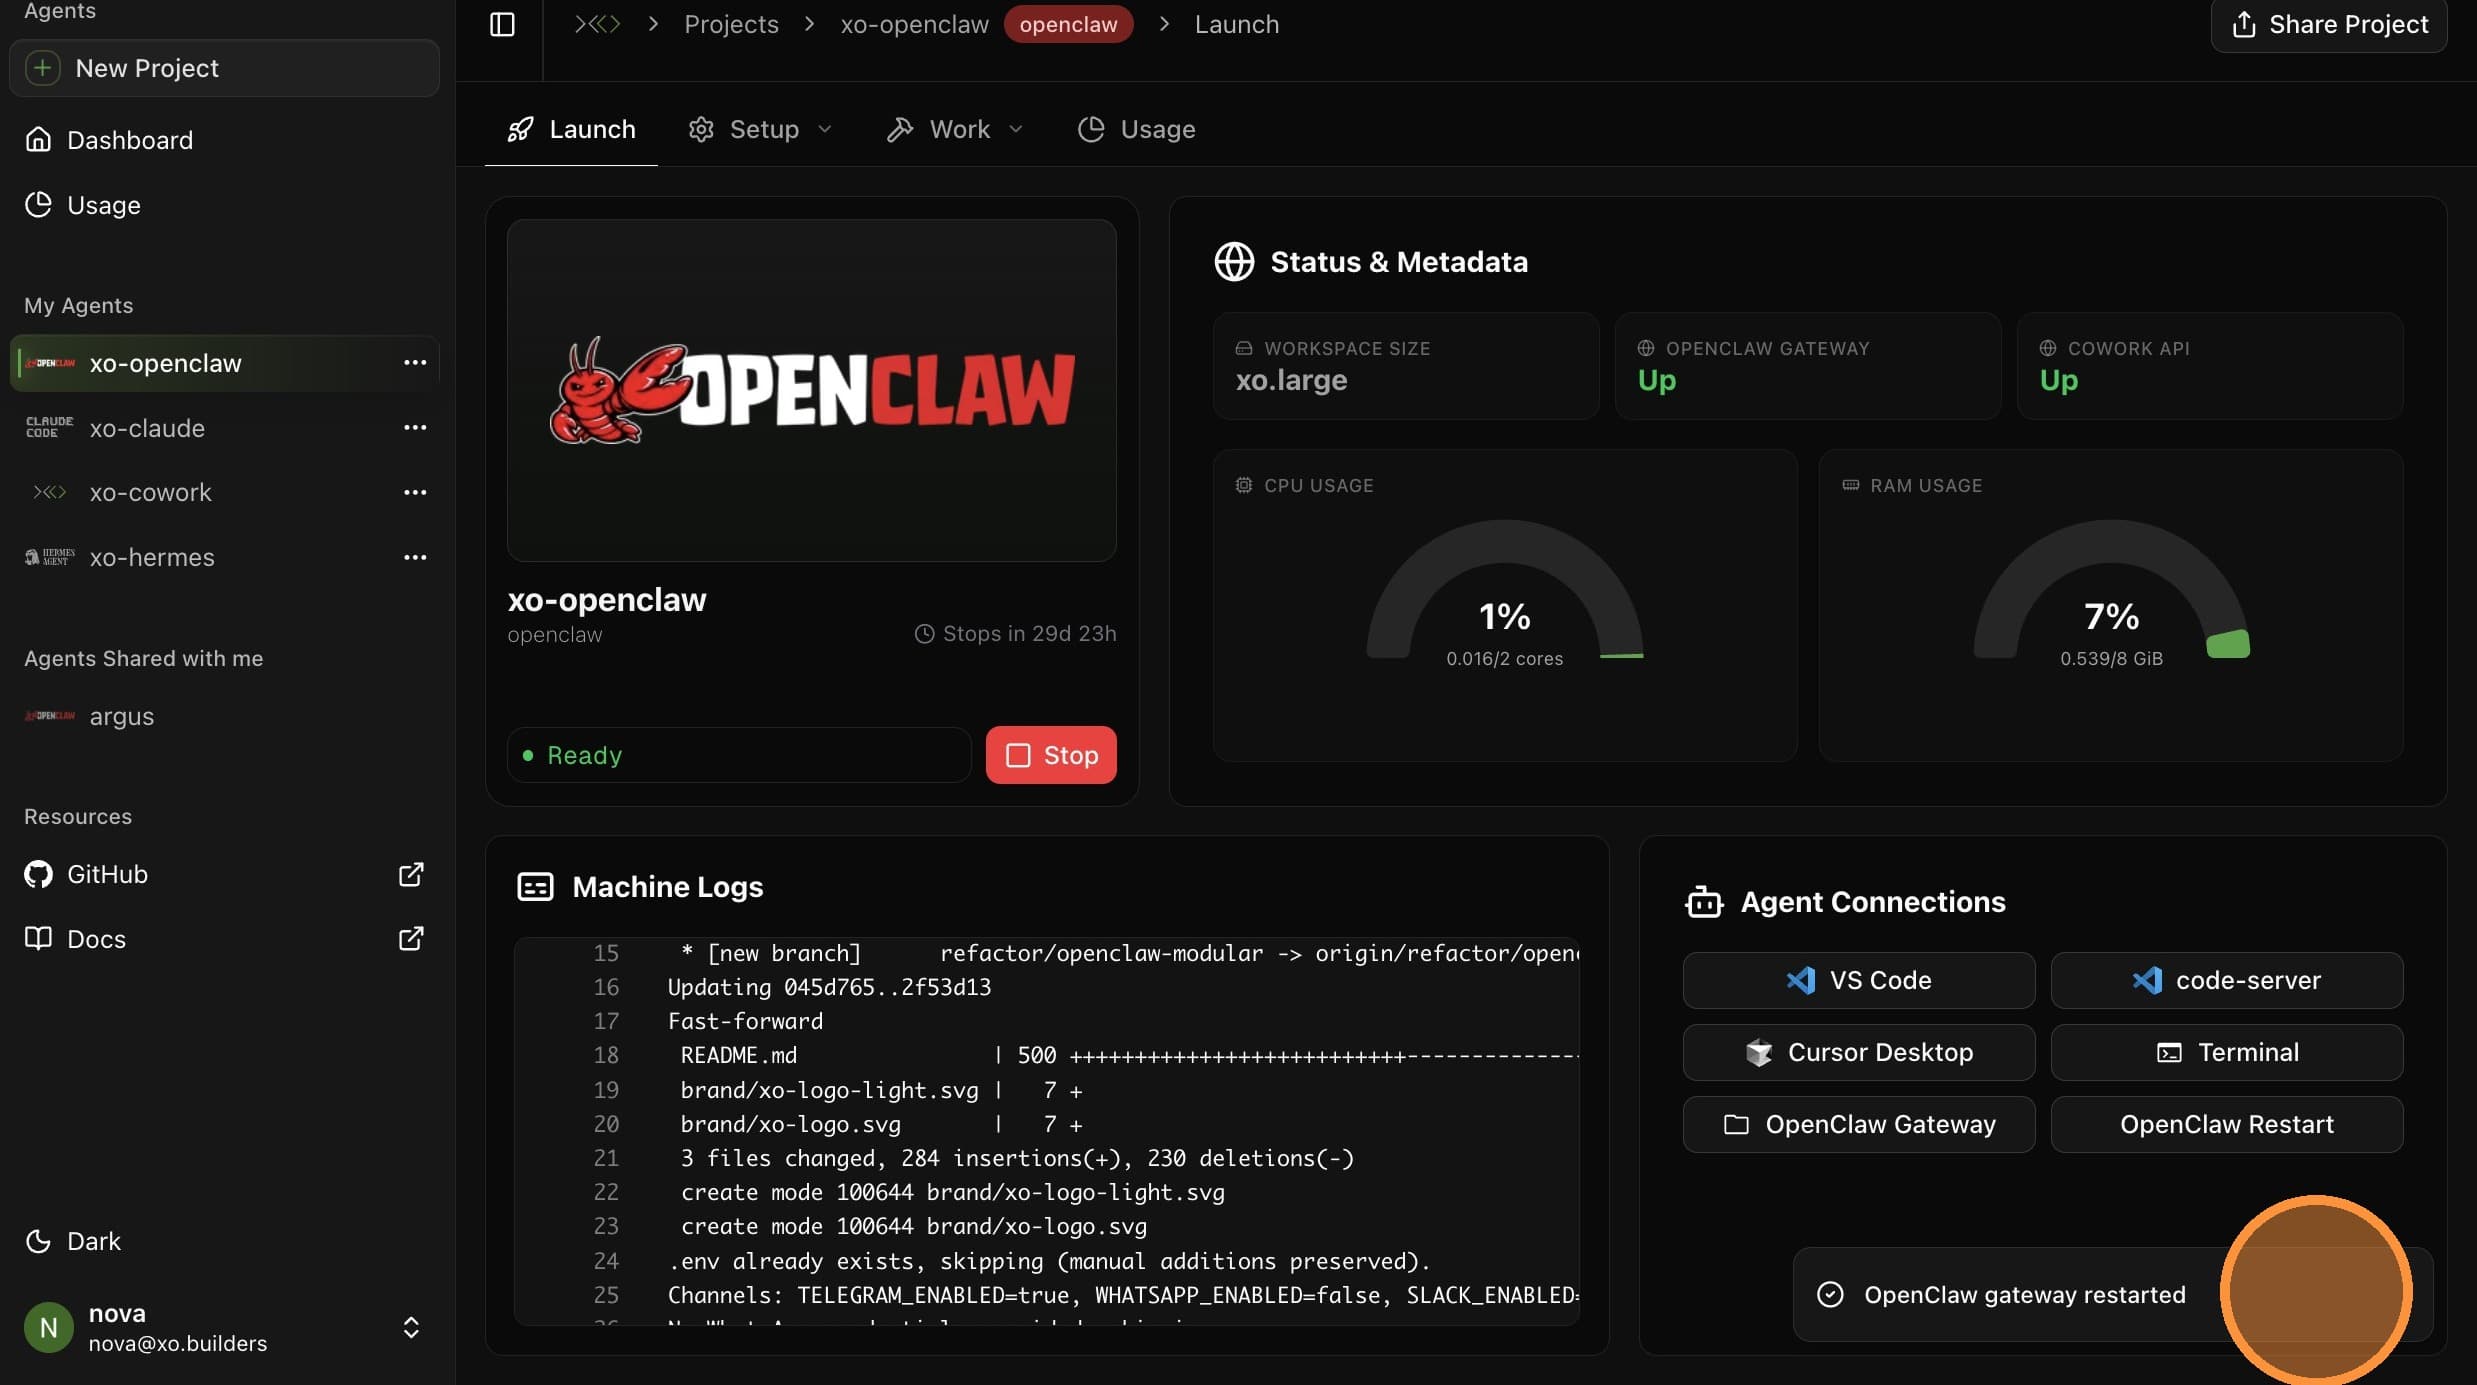
Task: Launch code-server connection
Action: click(2227, 980)
